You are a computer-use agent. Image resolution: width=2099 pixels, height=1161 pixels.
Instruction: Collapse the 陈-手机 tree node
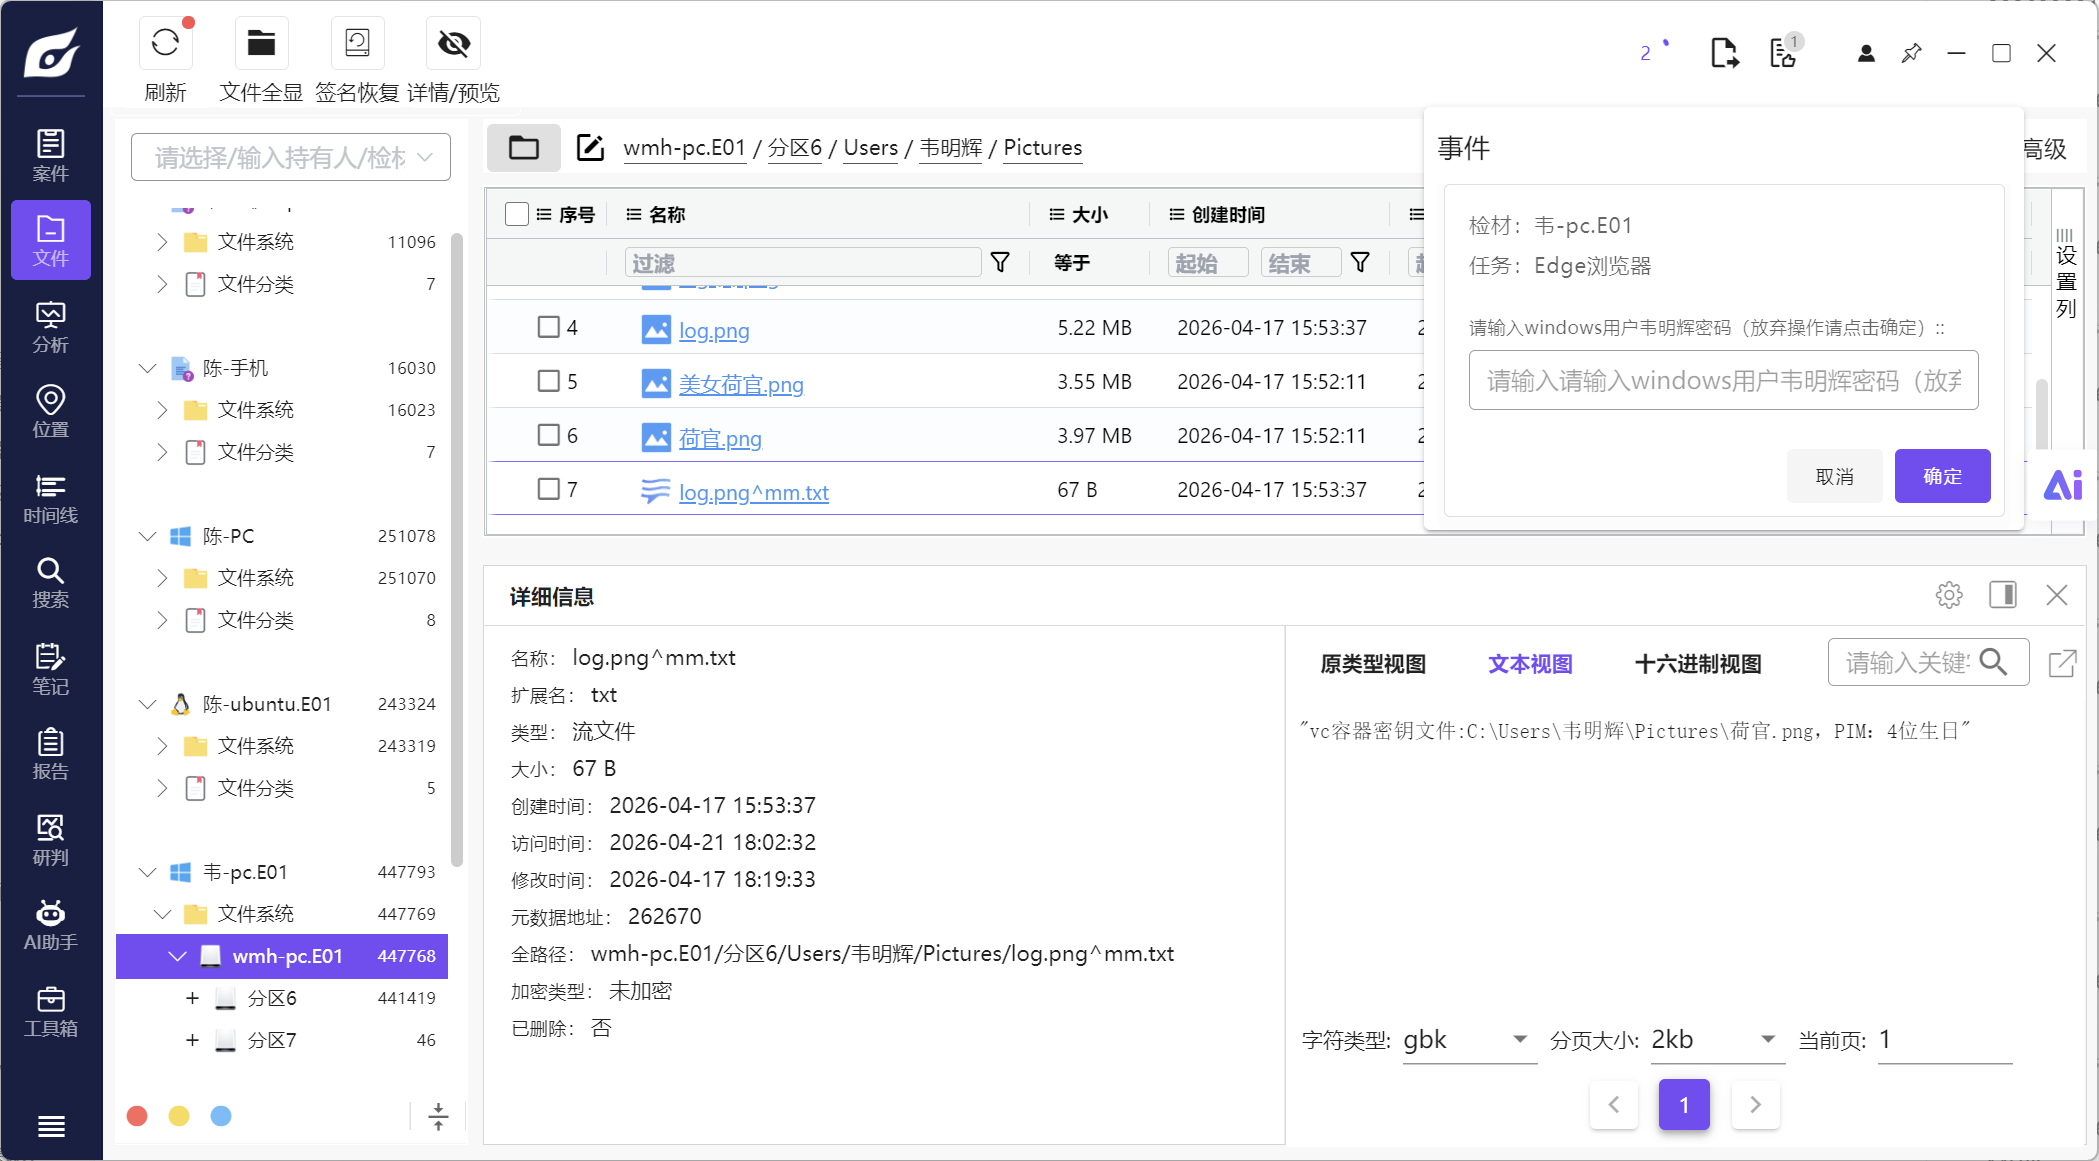coord(147,368)
